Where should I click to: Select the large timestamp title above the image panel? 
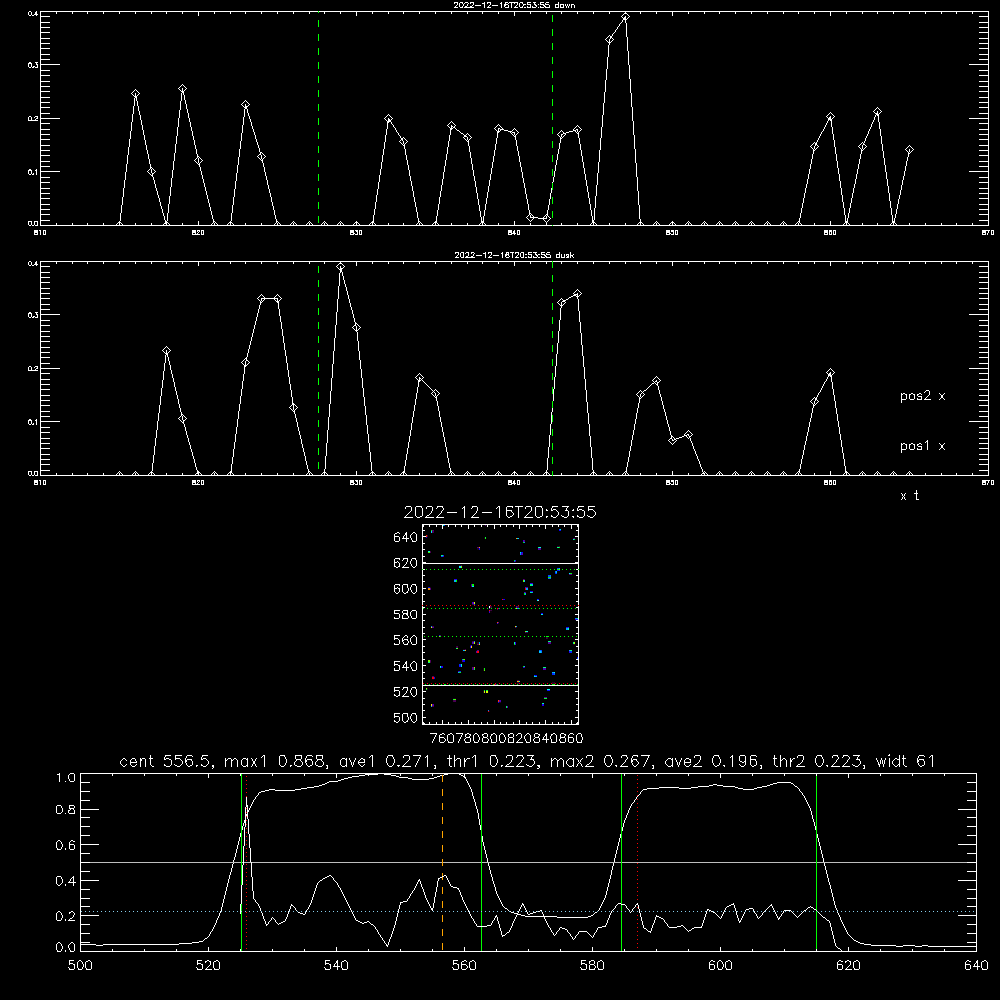click(x=500, y=512)
